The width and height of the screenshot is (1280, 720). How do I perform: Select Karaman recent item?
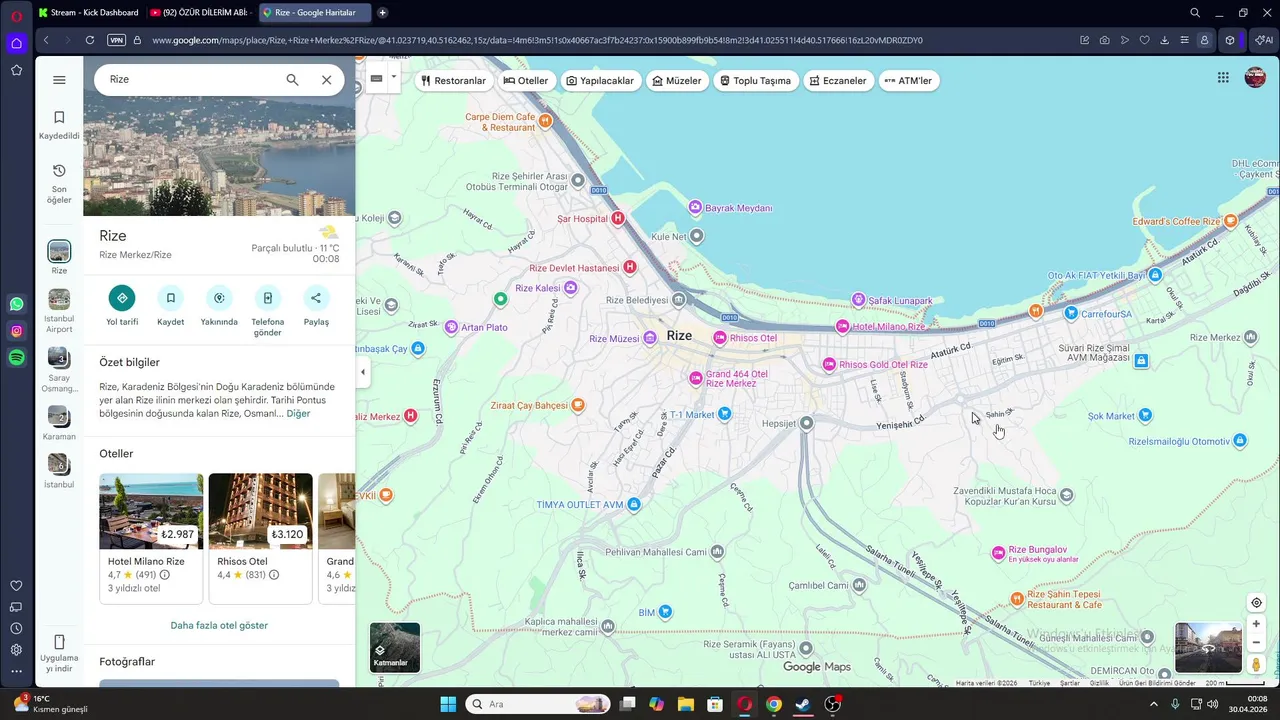click(59, 423)
